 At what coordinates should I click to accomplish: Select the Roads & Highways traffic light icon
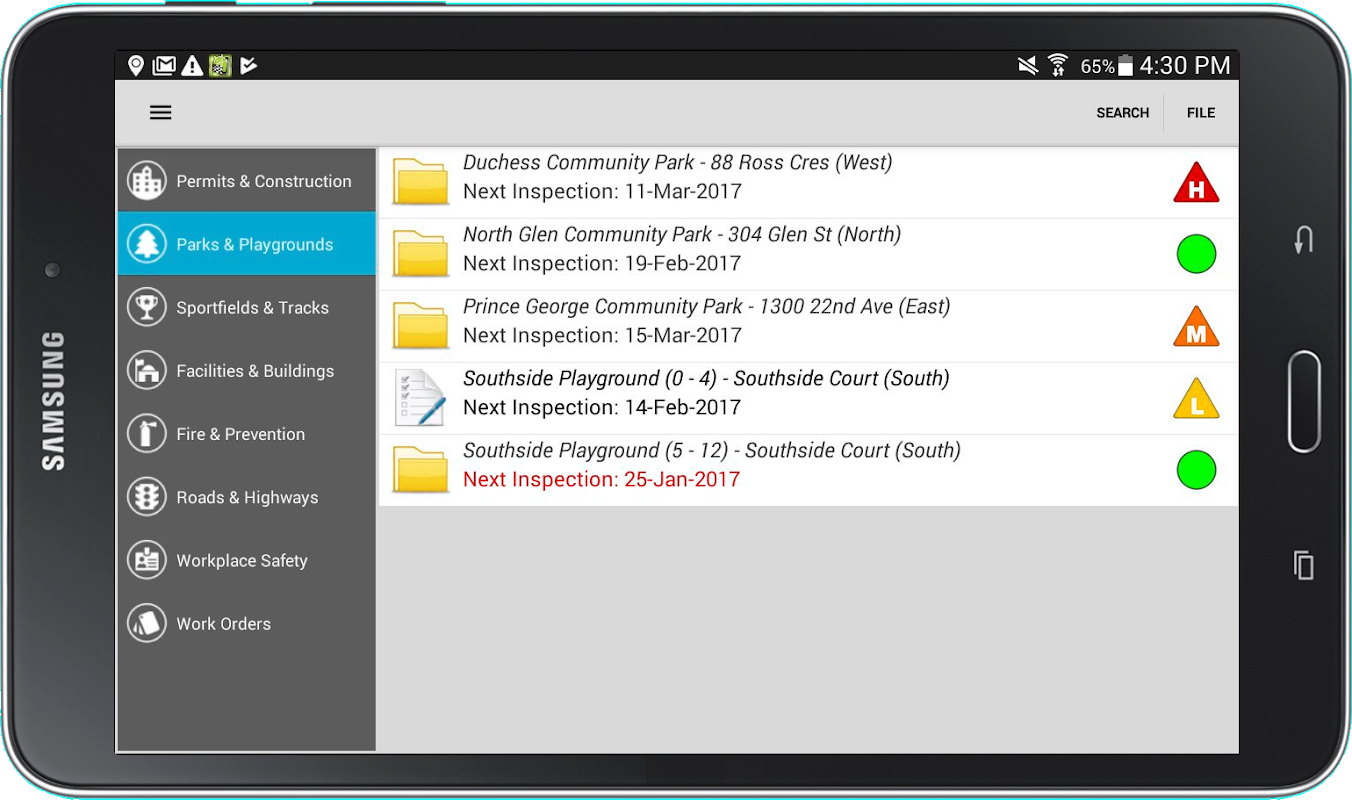[x=147, y=497]
